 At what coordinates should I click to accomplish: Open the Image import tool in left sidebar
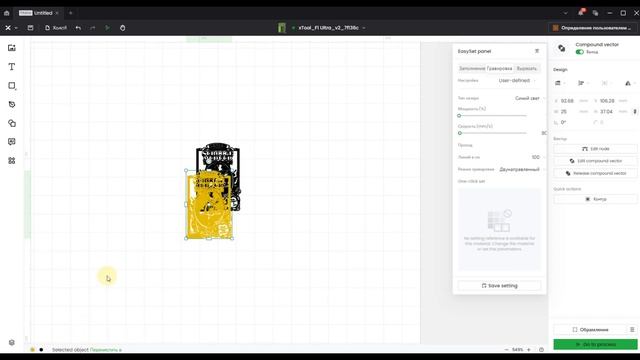pos(12,48)
